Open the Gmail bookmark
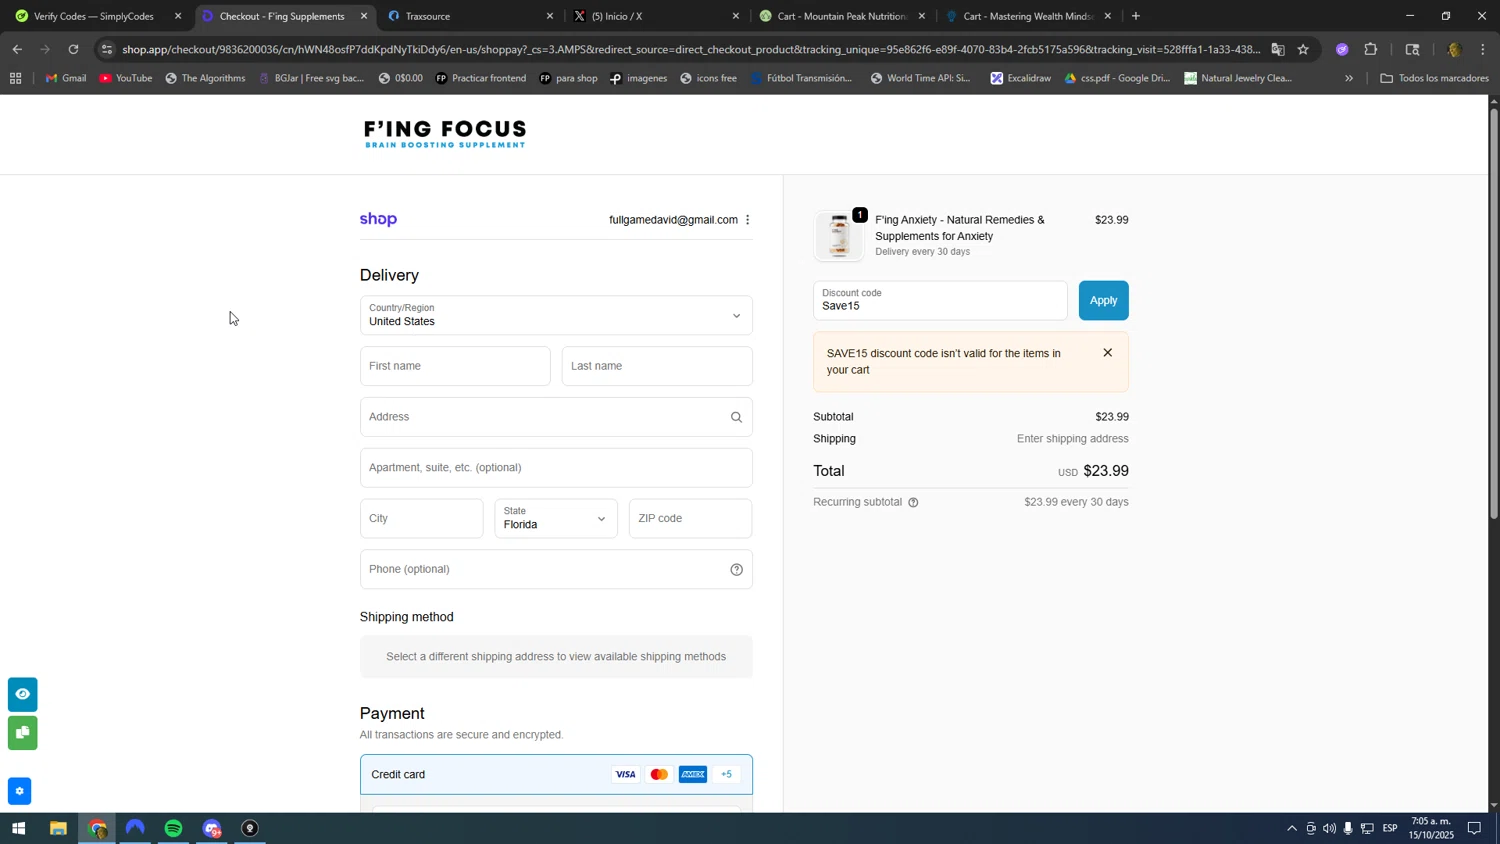This screenshot has width=1500, height=844. 66,78
